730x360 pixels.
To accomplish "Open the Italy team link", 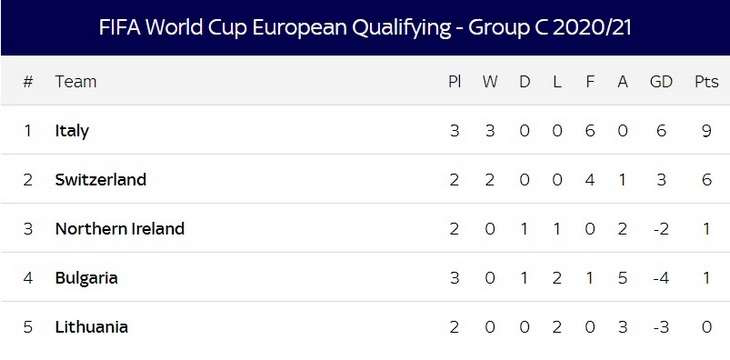I will pyautogui.click(x=72, y=131).
